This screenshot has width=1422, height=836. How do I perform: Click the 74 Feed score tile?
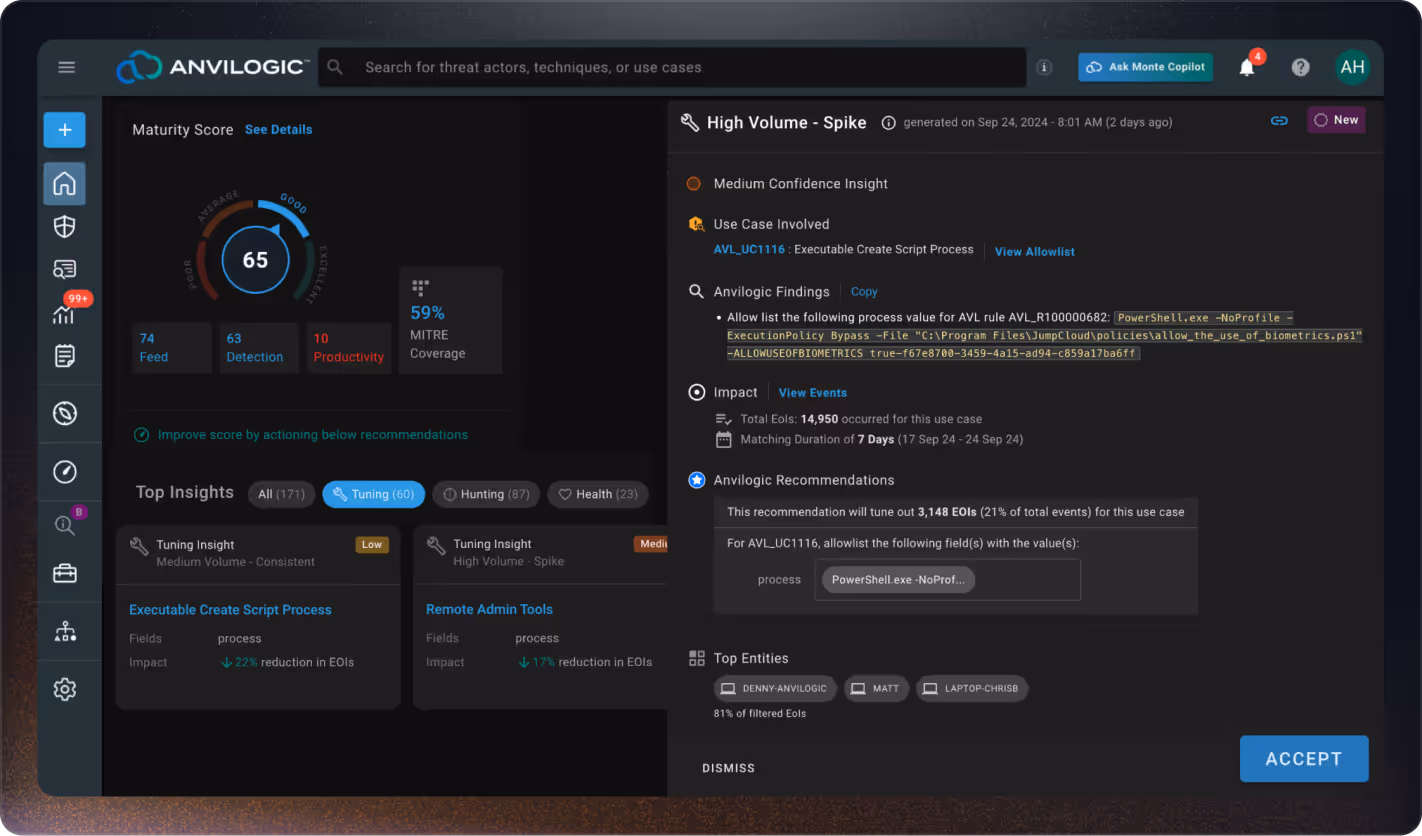pyautogui.click(x=172, y=348)
